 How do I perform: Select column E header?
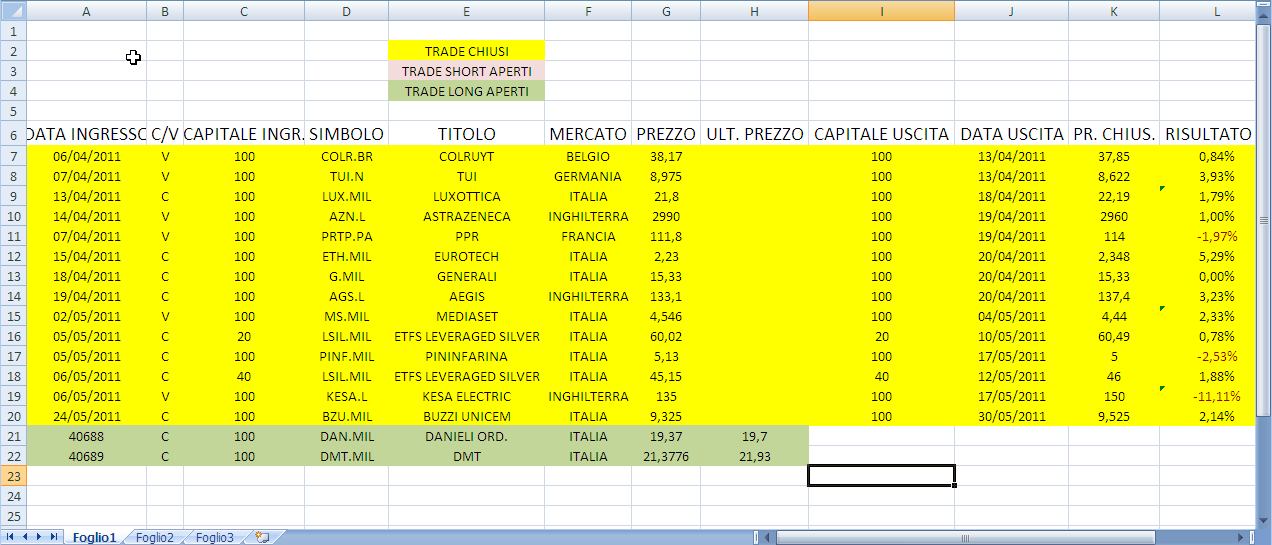tap(466, 11)
